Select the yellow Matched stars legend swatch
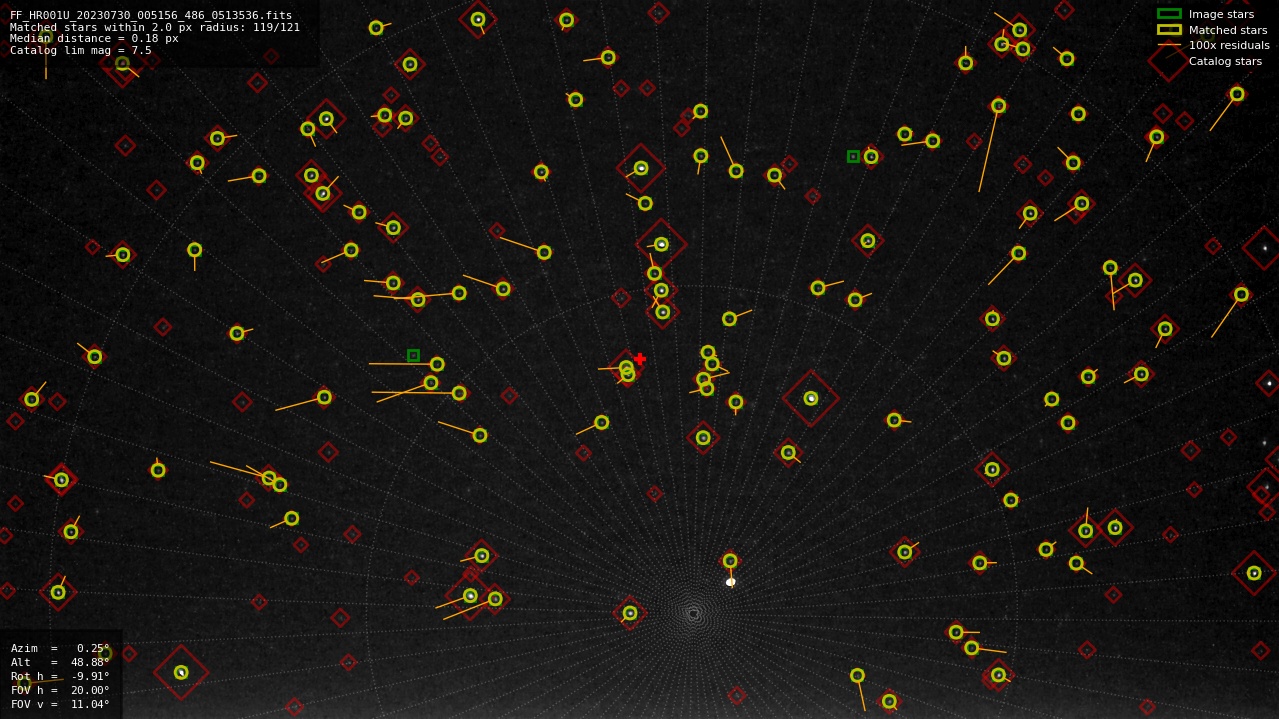 pyautogui.click(x=1169, y=30)
